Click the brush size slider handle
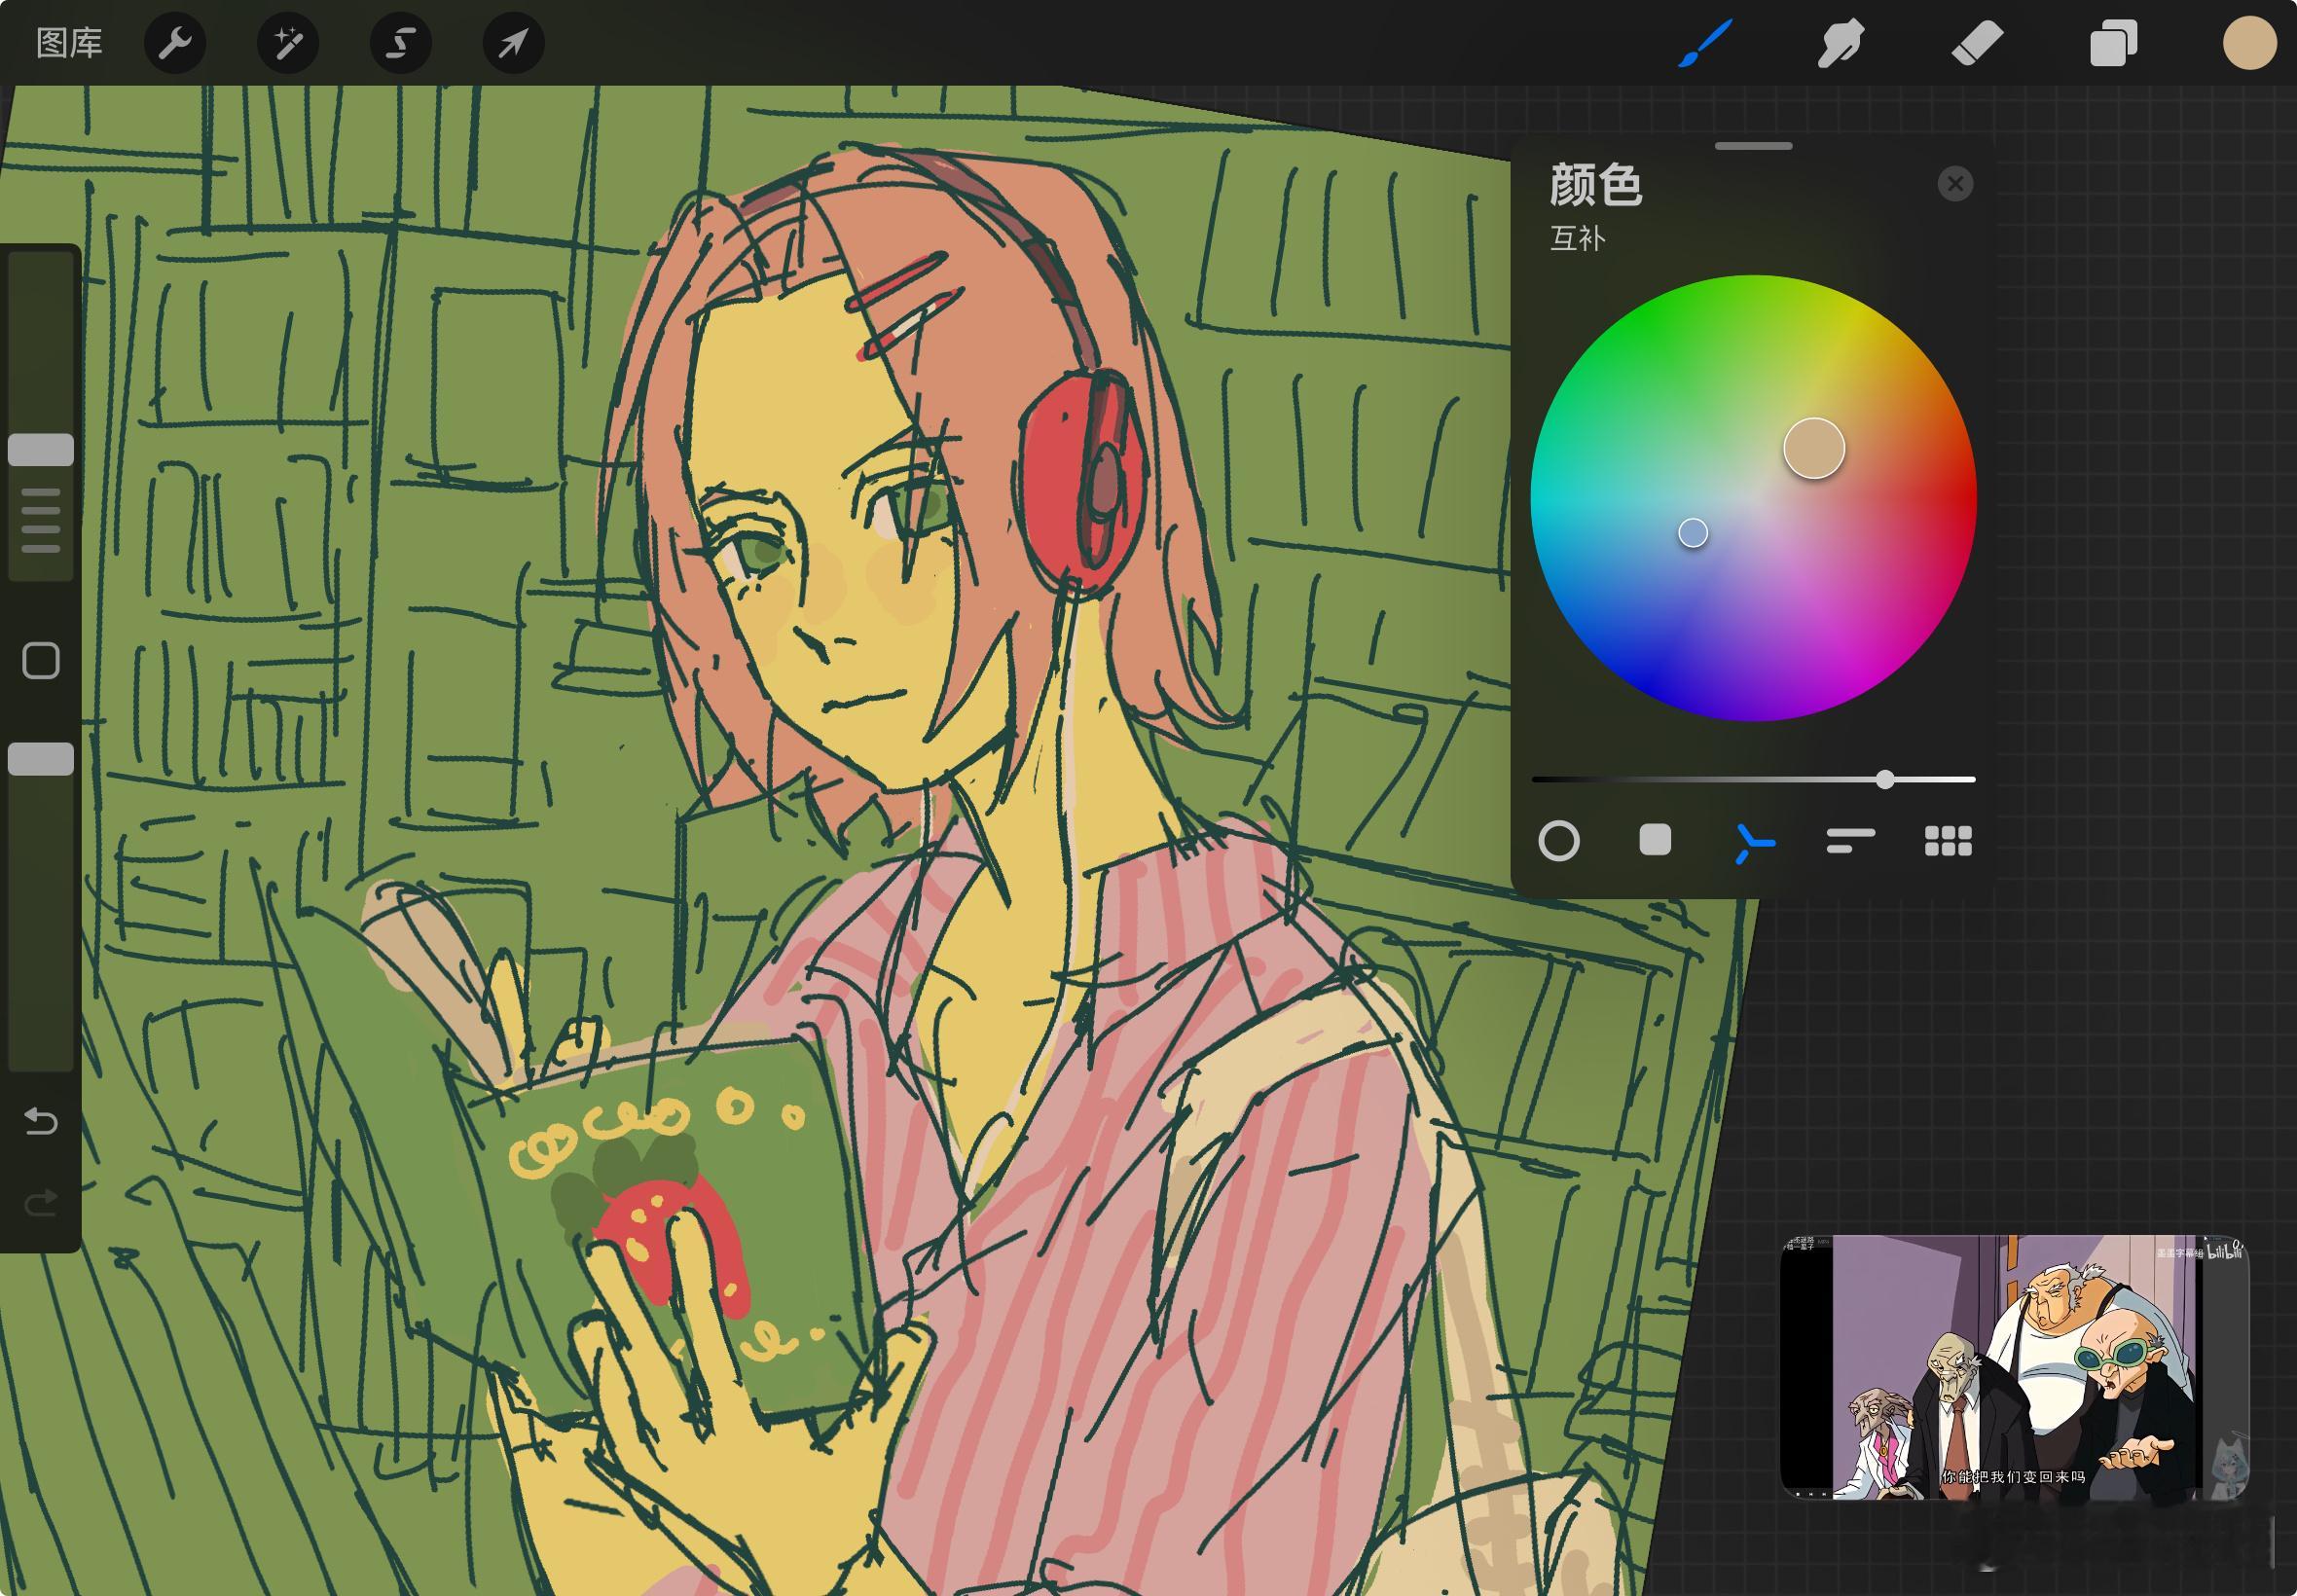The image size is (2297, 1596). pyautogui.click(x=41, y=450)
